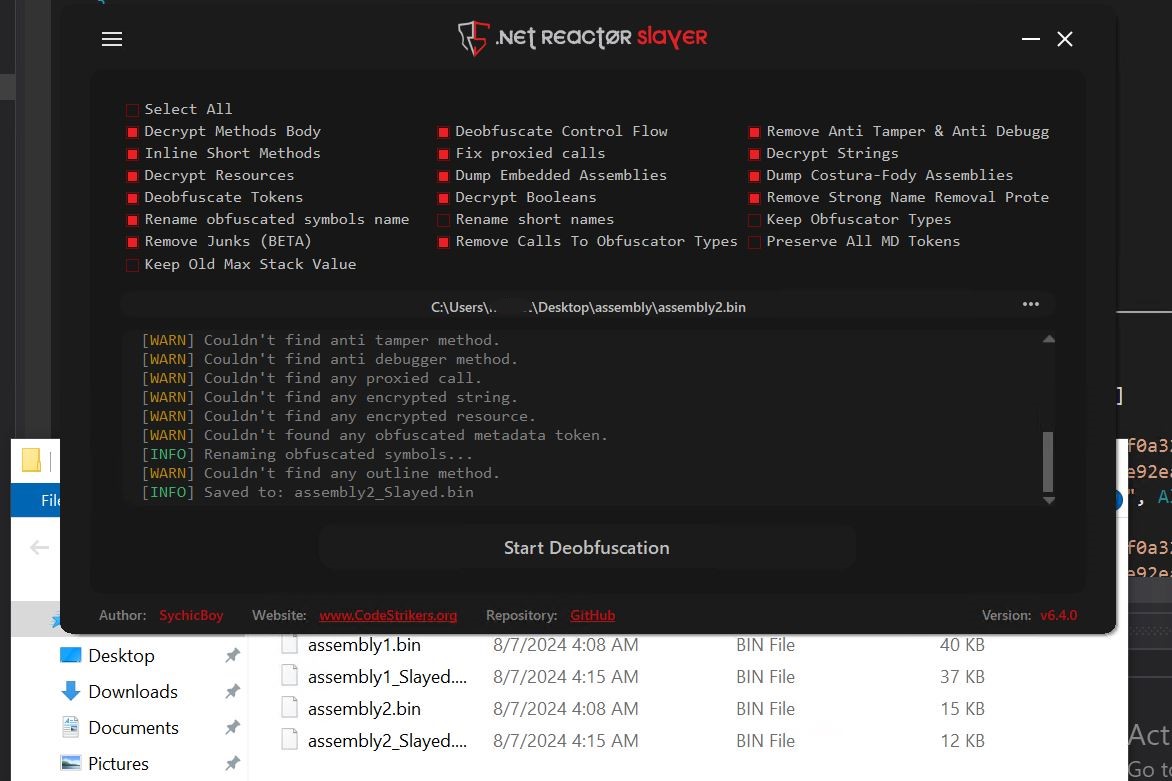Click the Desktop folder icon in sidebar
Screen dimensions: 1172x781
pyautogui.click(x=70, y=656)
